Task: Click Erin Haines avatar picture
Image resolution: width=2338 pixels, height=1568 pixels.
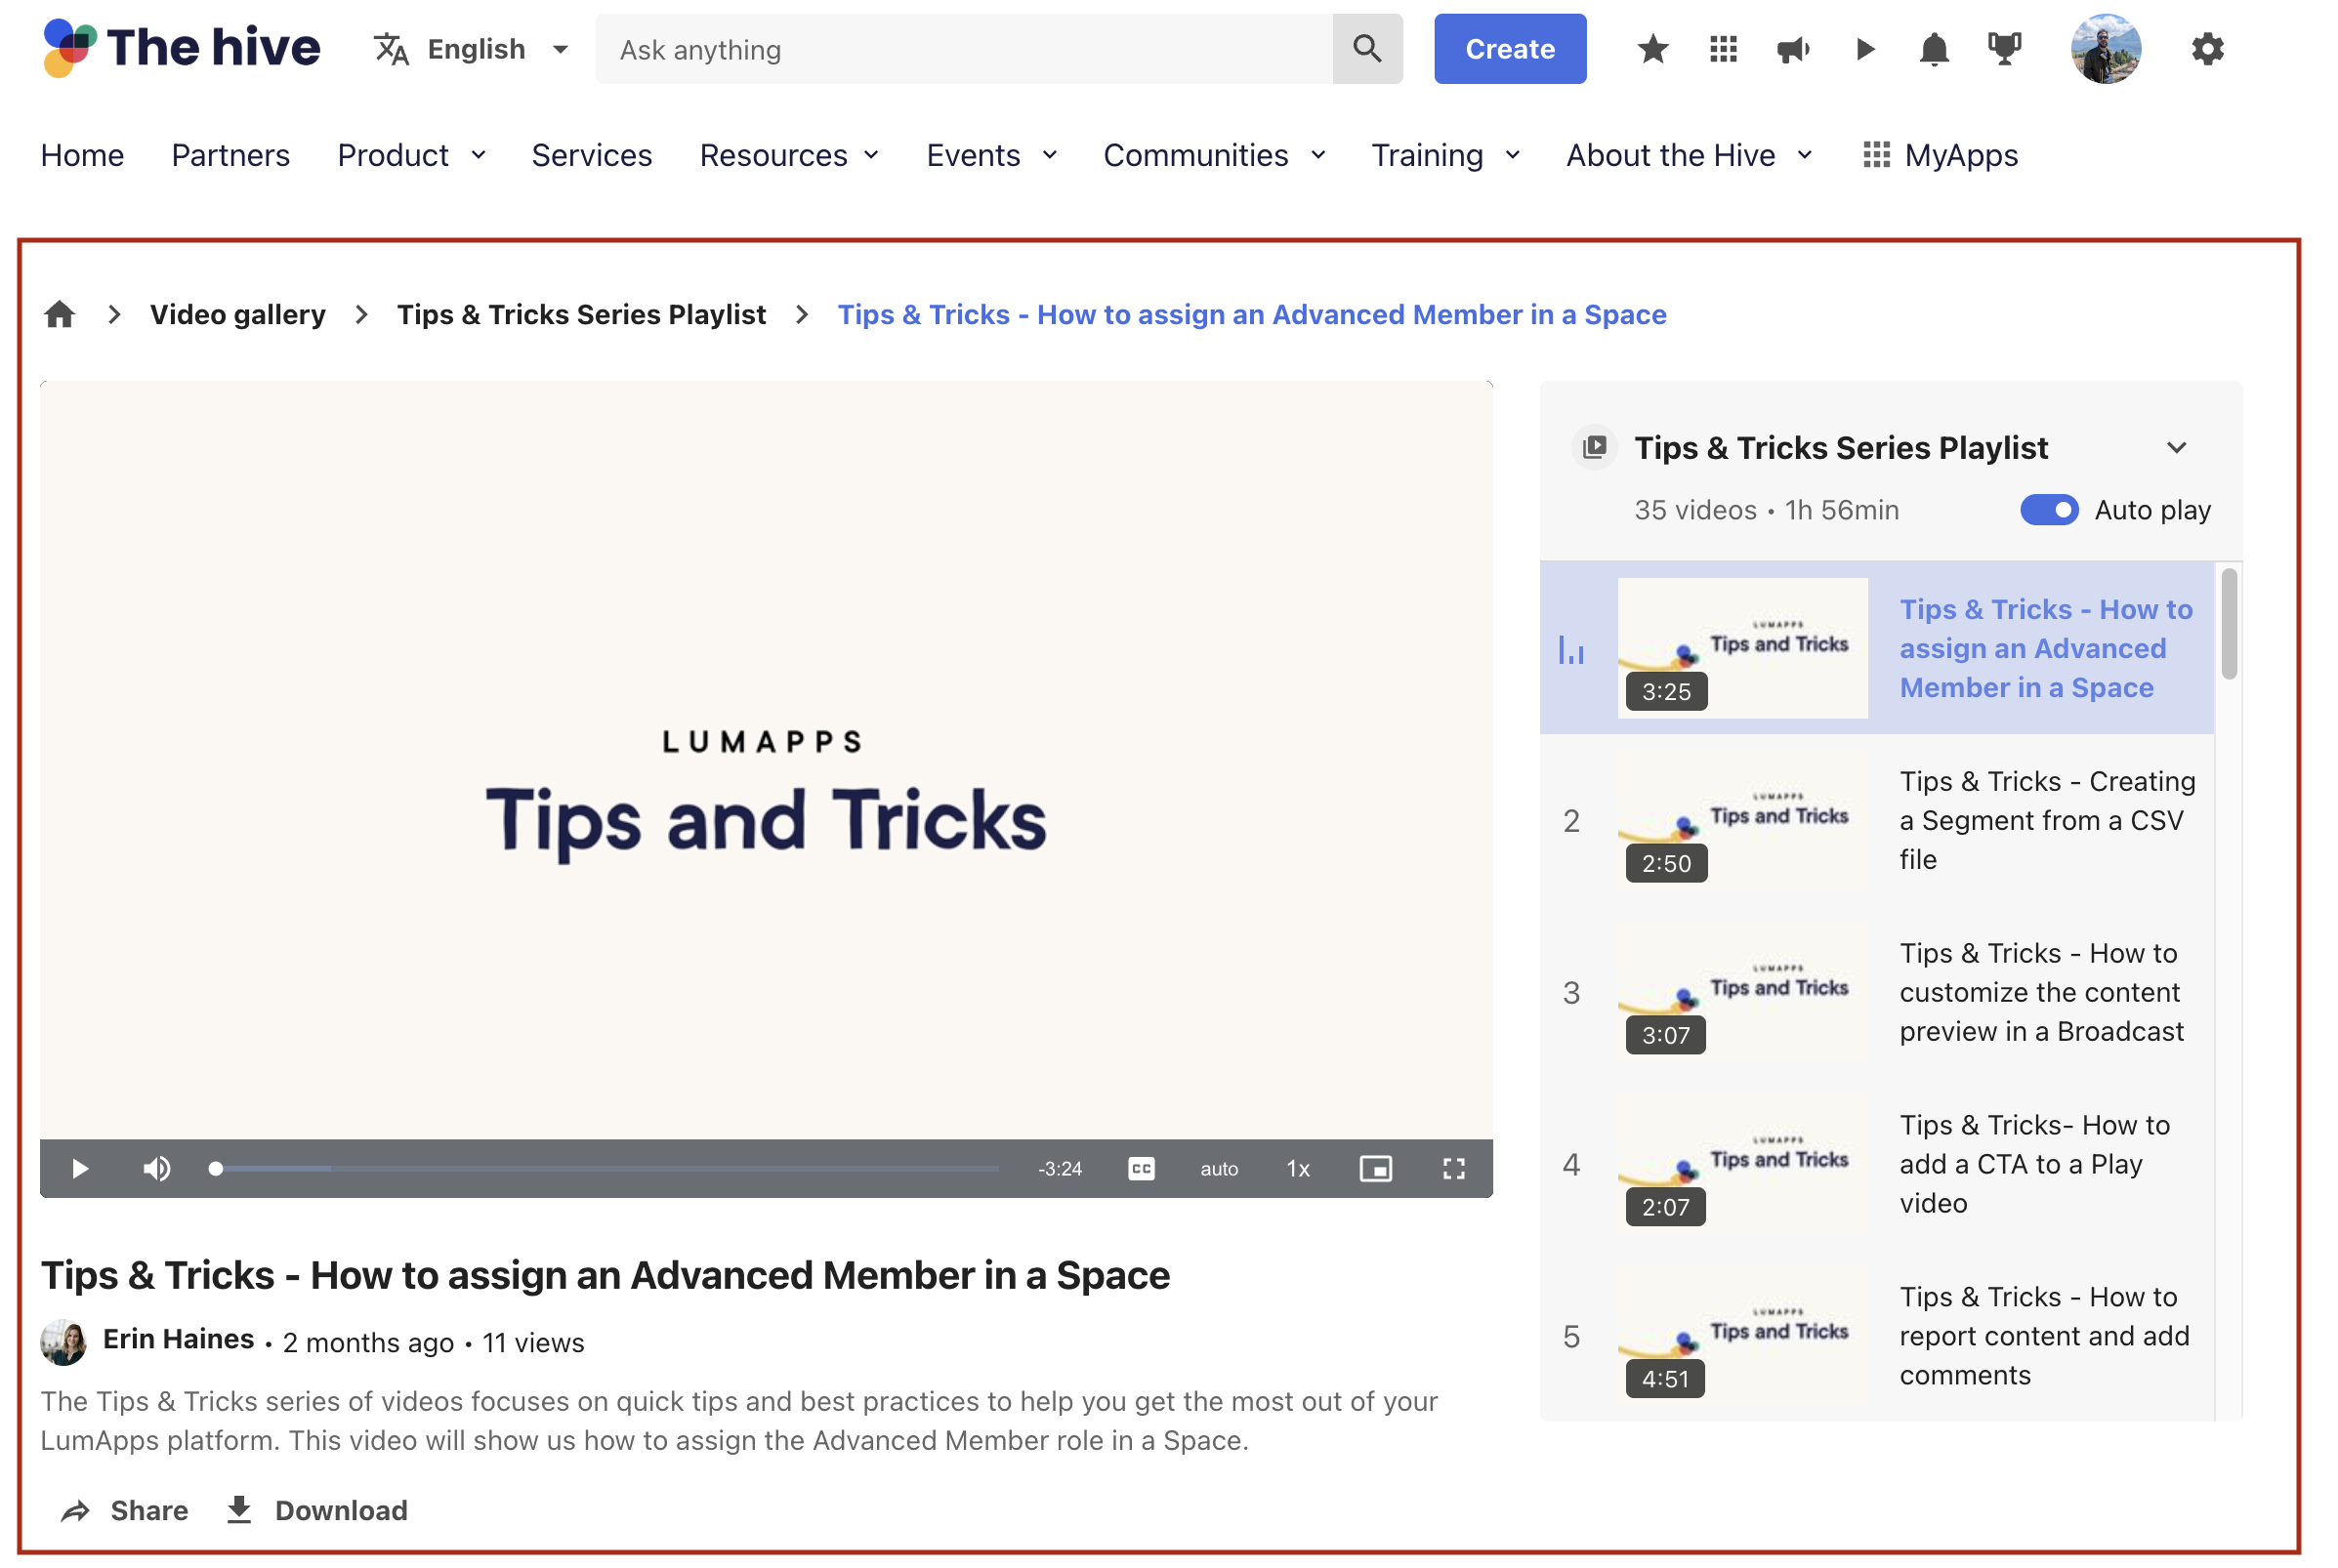Action: (63, 1342)
